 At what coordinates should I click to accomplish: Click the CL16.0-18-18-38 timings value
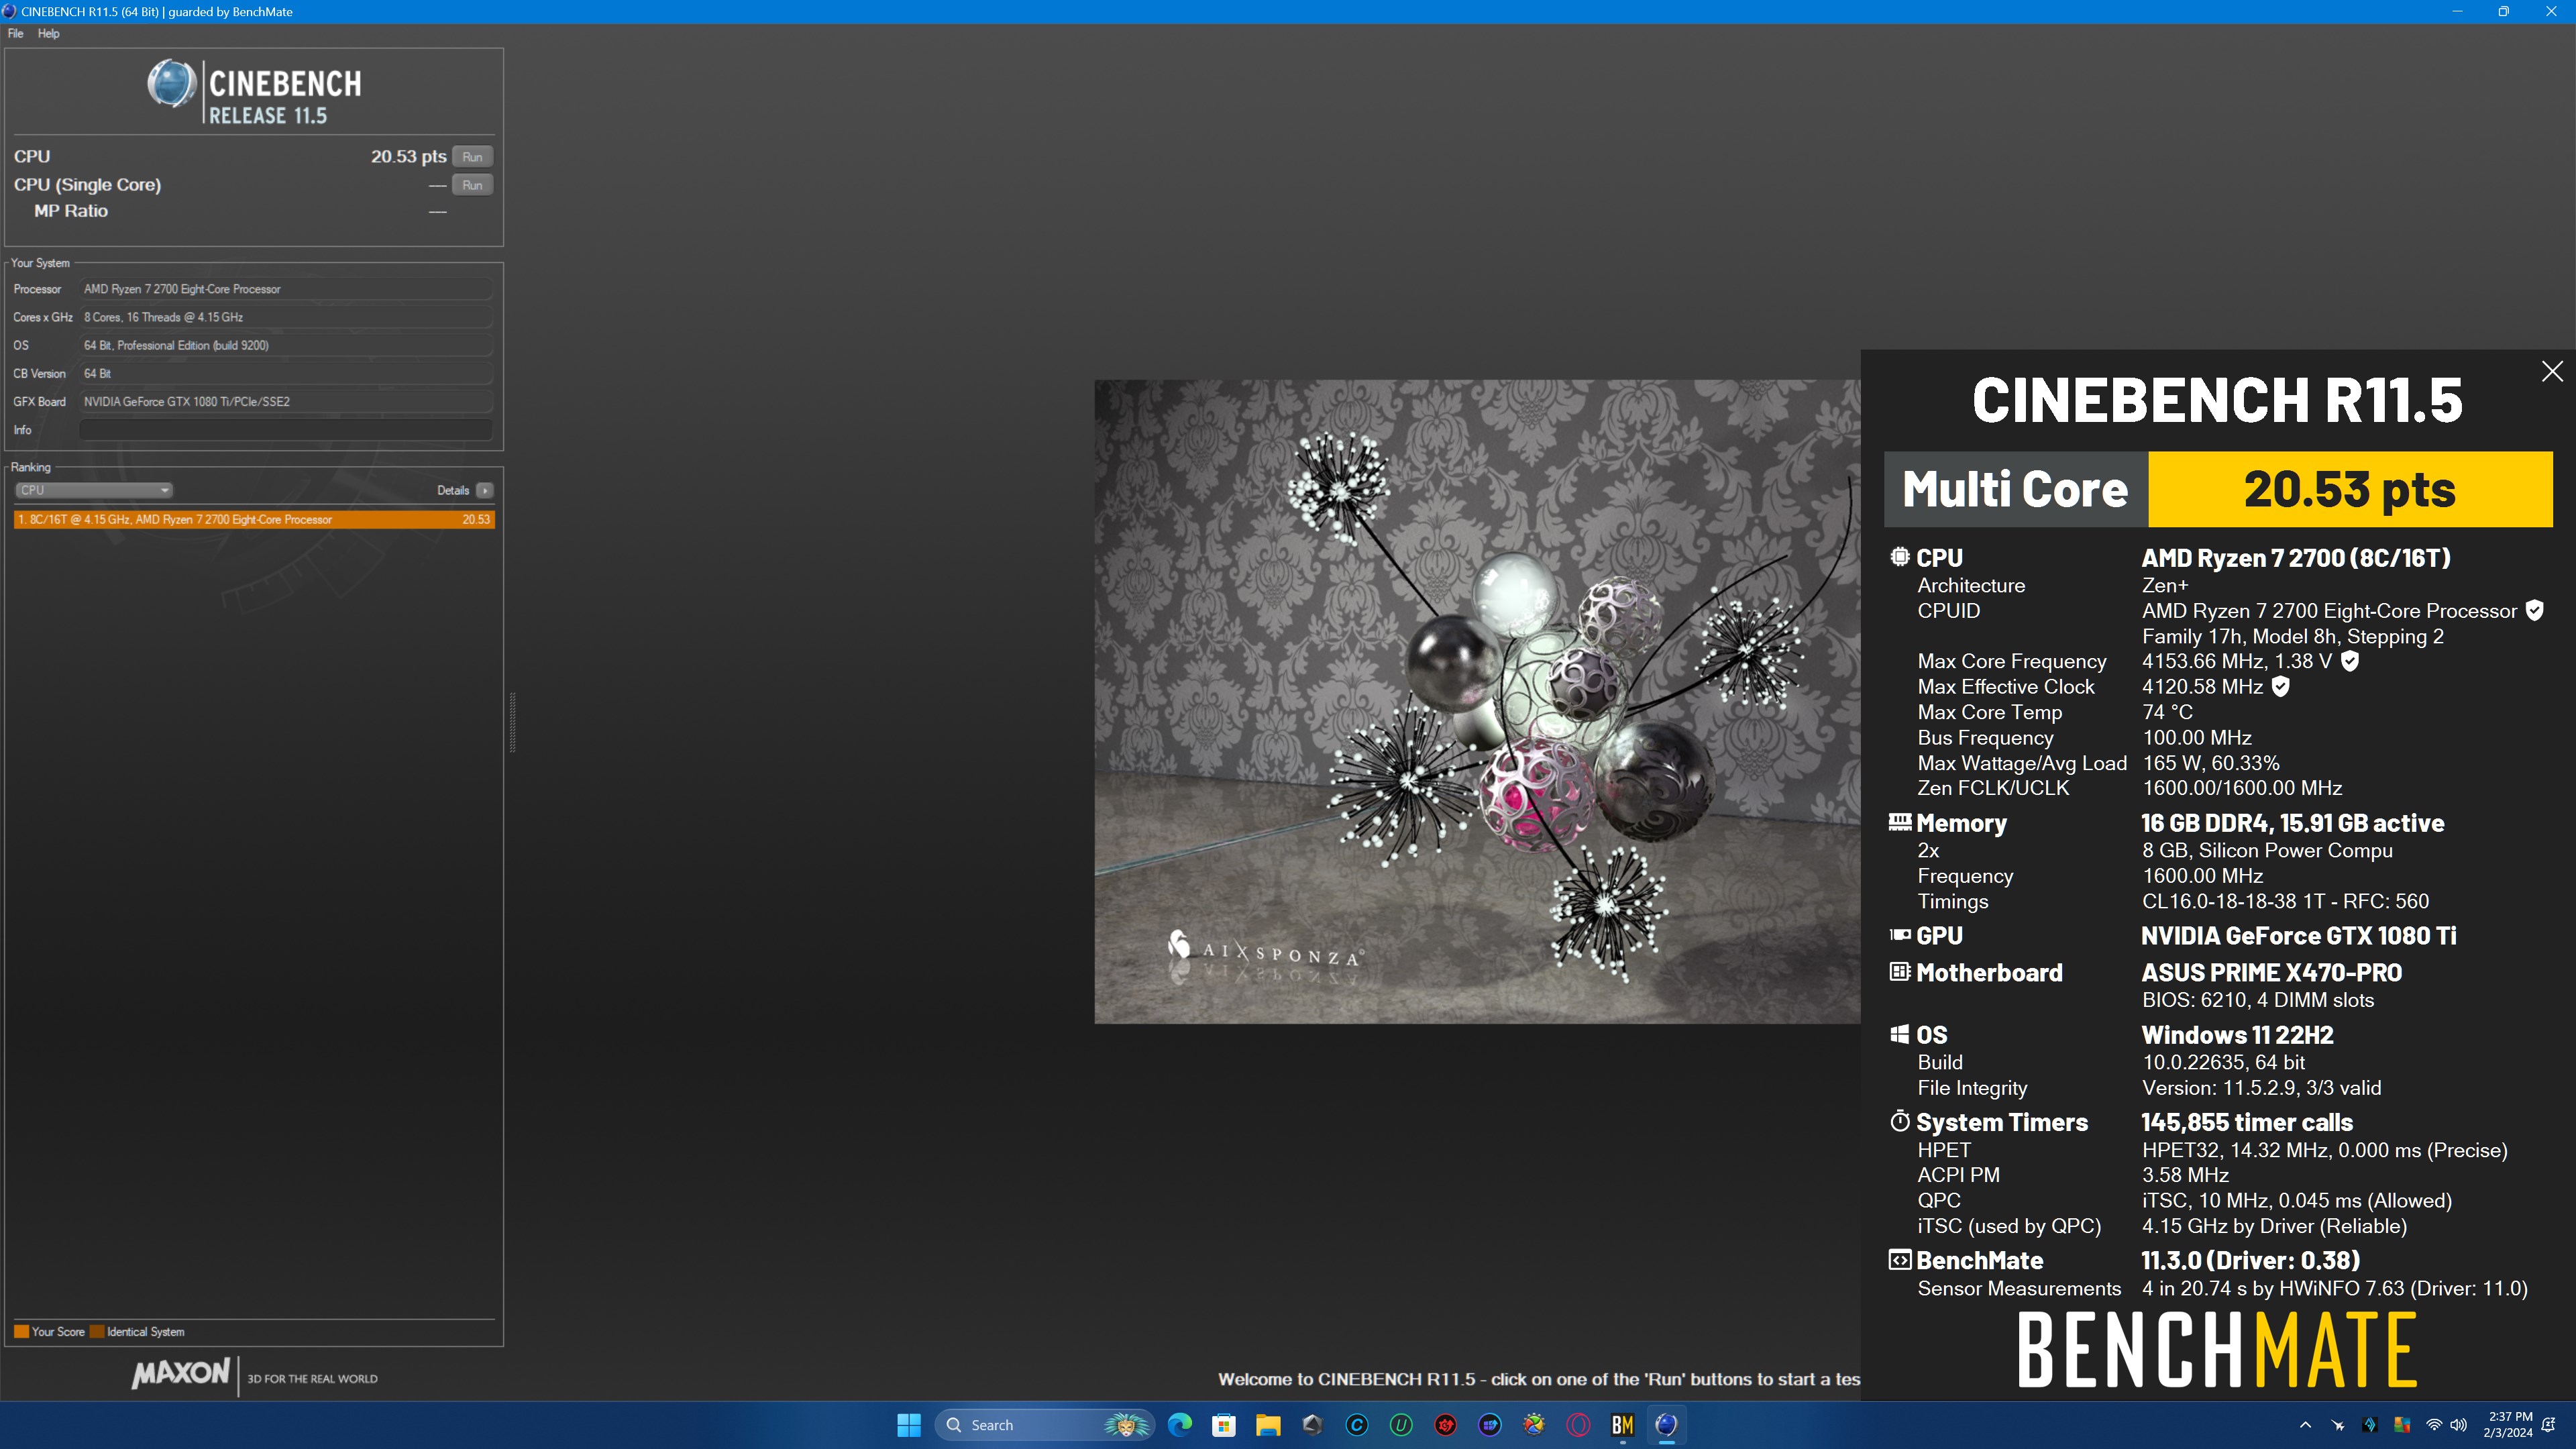(x=2285, y=901)
